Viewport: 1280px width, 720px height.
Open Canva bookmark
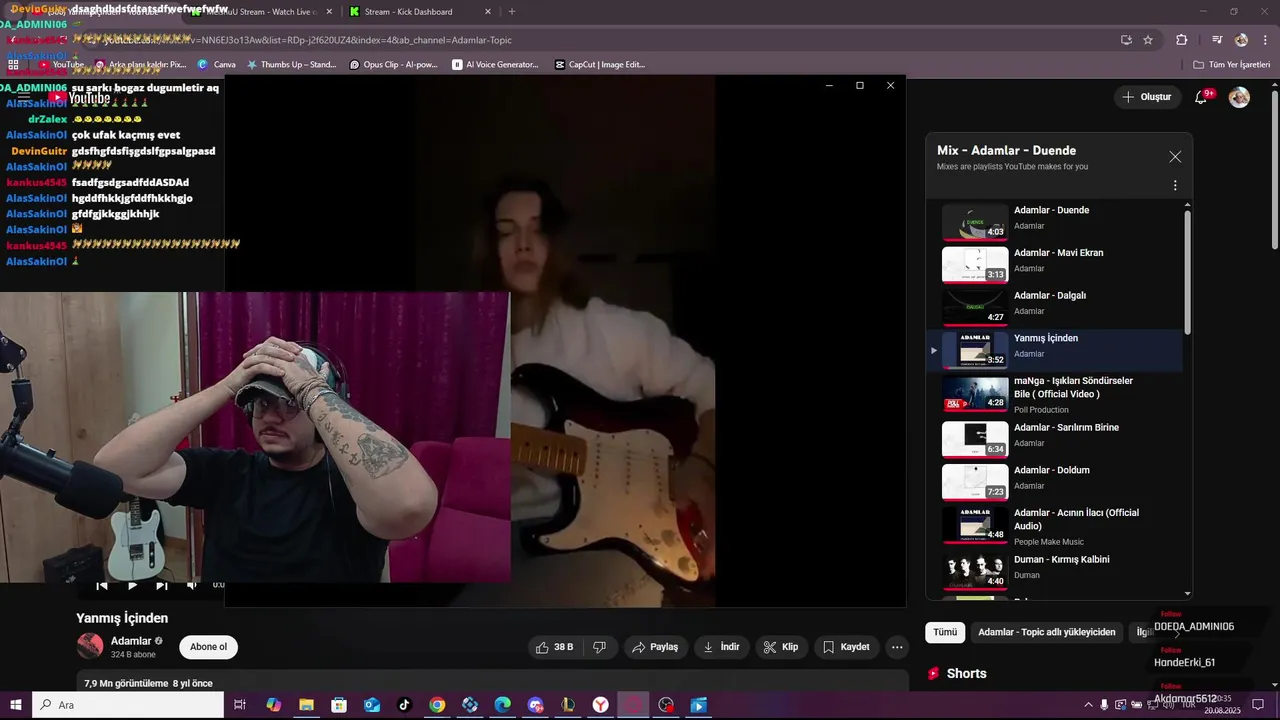(217, 64)
